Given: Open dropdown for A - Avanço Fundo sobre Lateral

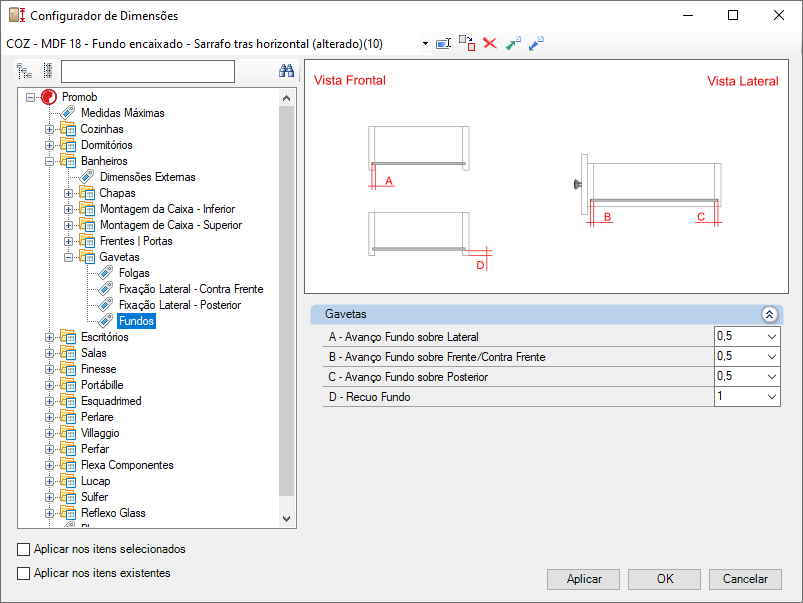Looking at the screenshot, I should click(x=772, y=337).
